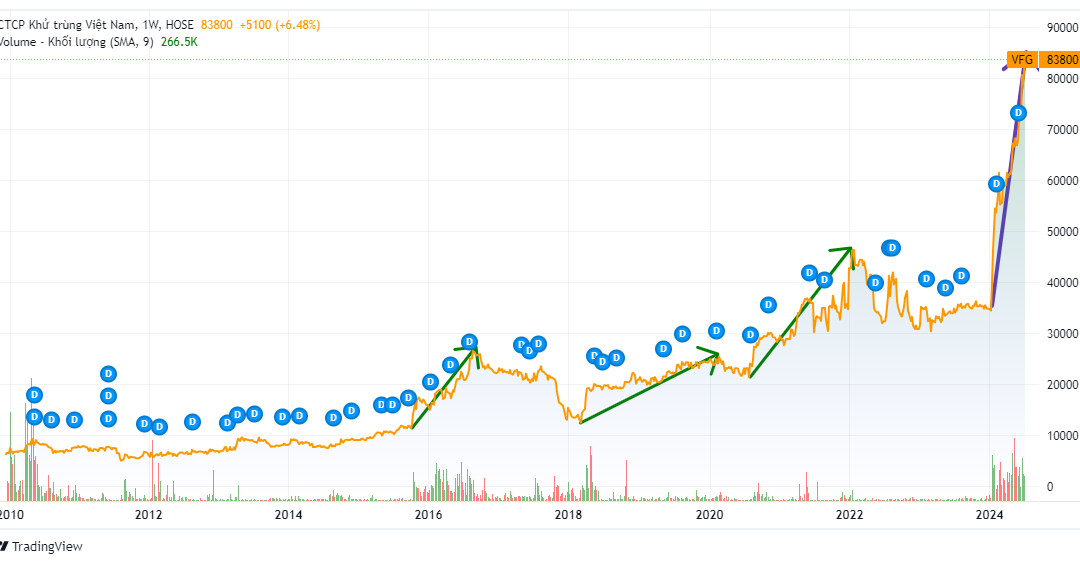Click the dividend marker at the 60000 level
Image resolution: width=1080 pixels, height=564 pixels.
point(996,184)
